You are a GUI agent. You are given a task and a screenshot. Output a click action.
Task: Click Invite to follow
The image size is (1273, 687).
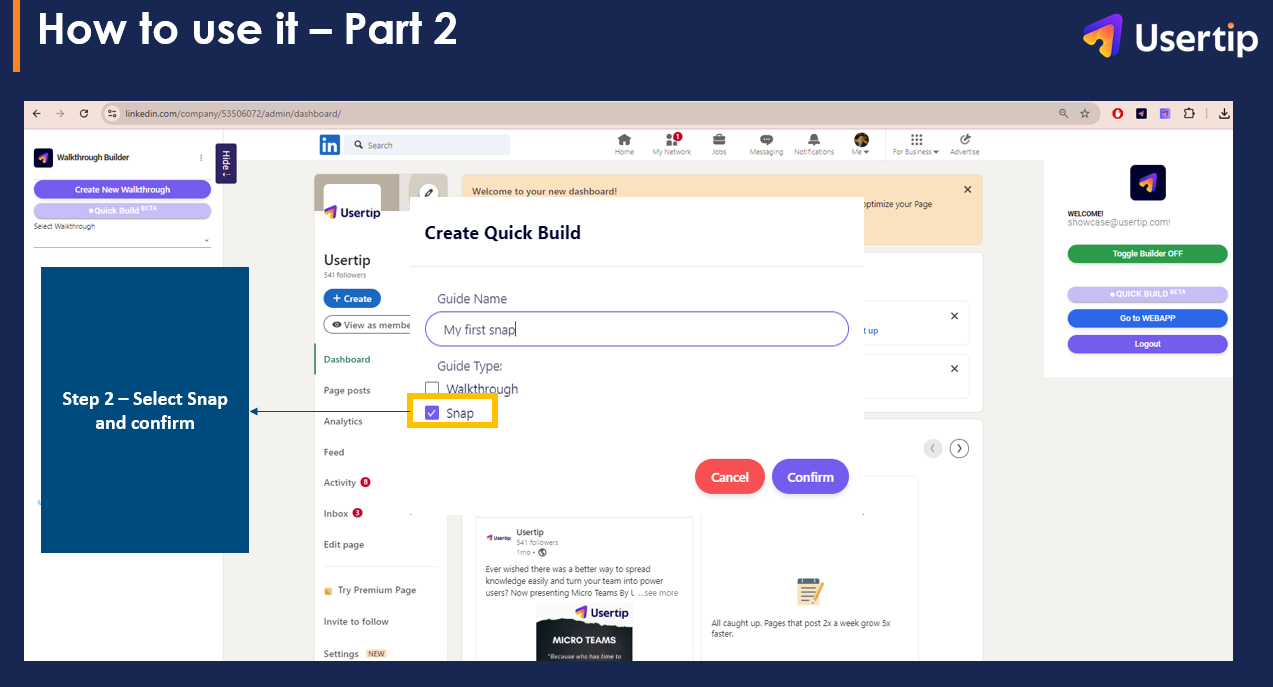pos(356,622)
